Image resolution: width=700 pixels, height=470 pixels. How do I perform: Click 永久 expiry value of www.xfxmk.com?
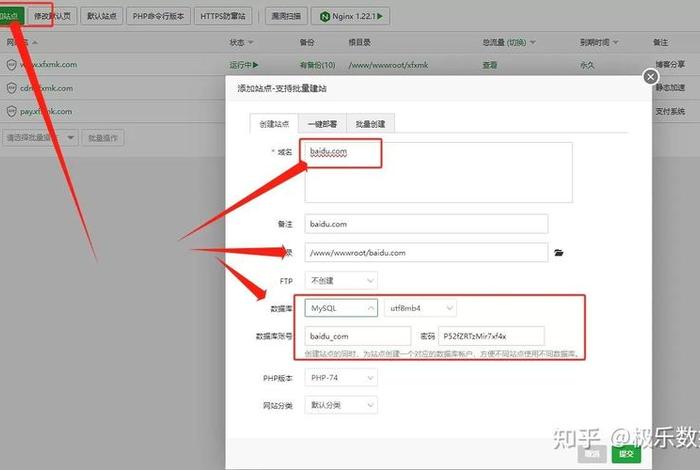pyautogui.click(x=587, y=65)
